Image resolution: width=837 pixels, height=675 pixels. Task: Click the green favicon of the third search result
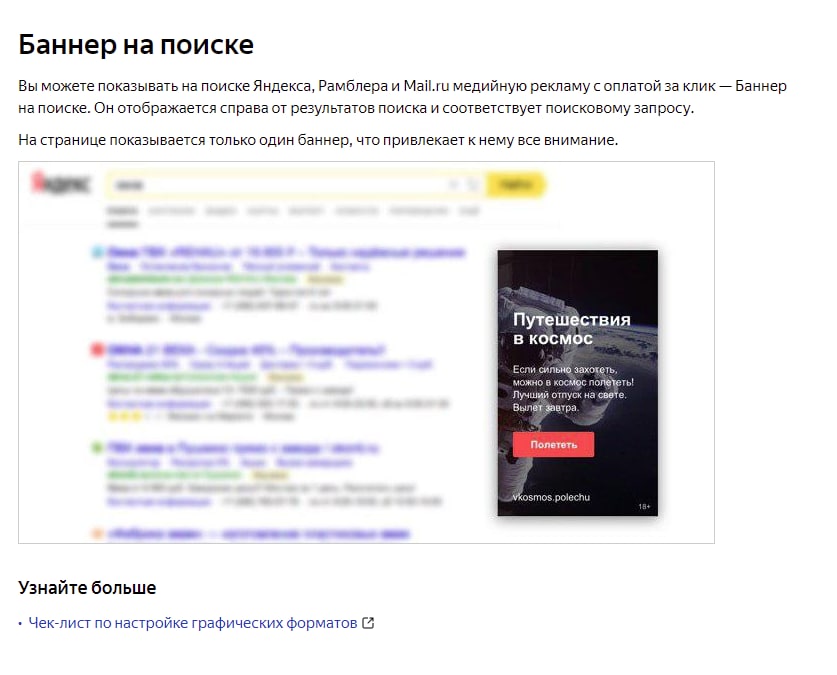coord(97,448)
